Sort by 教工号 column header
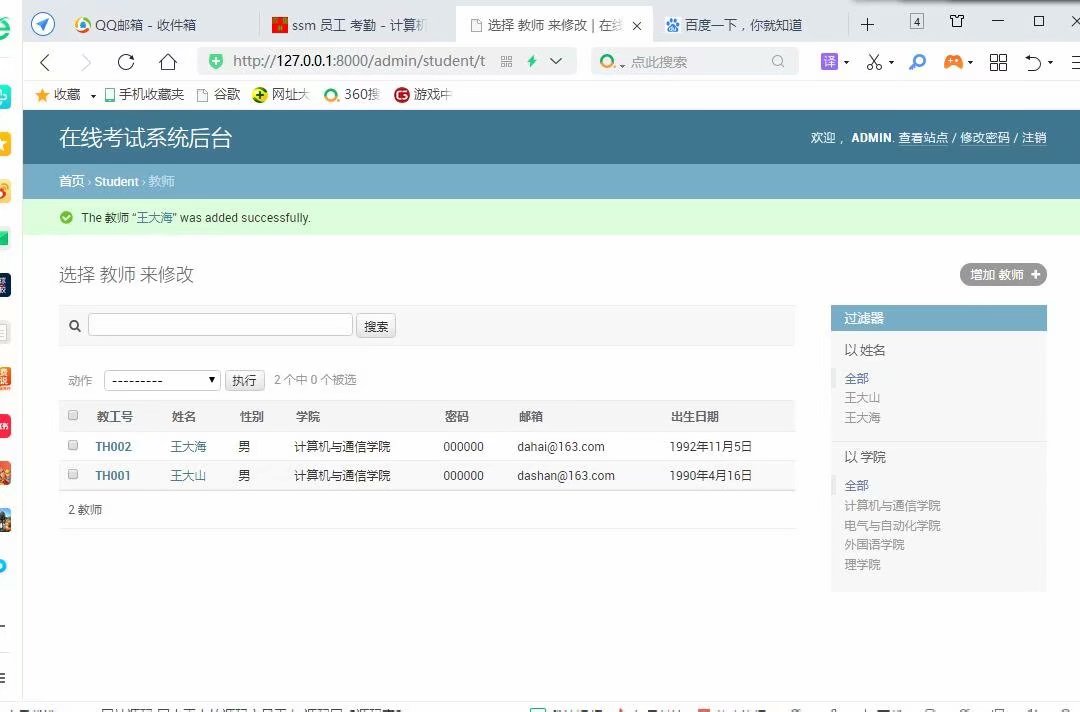The height and width of the screenshot is (712, 1080). [x=115, y=417]
